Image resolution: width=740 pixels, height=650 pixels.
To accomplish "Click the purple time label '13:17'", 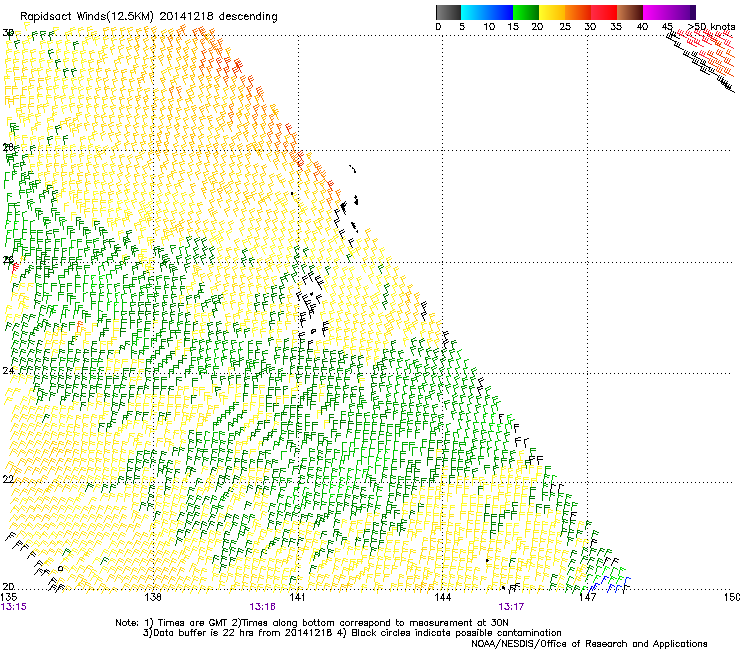I will [511, 607].
